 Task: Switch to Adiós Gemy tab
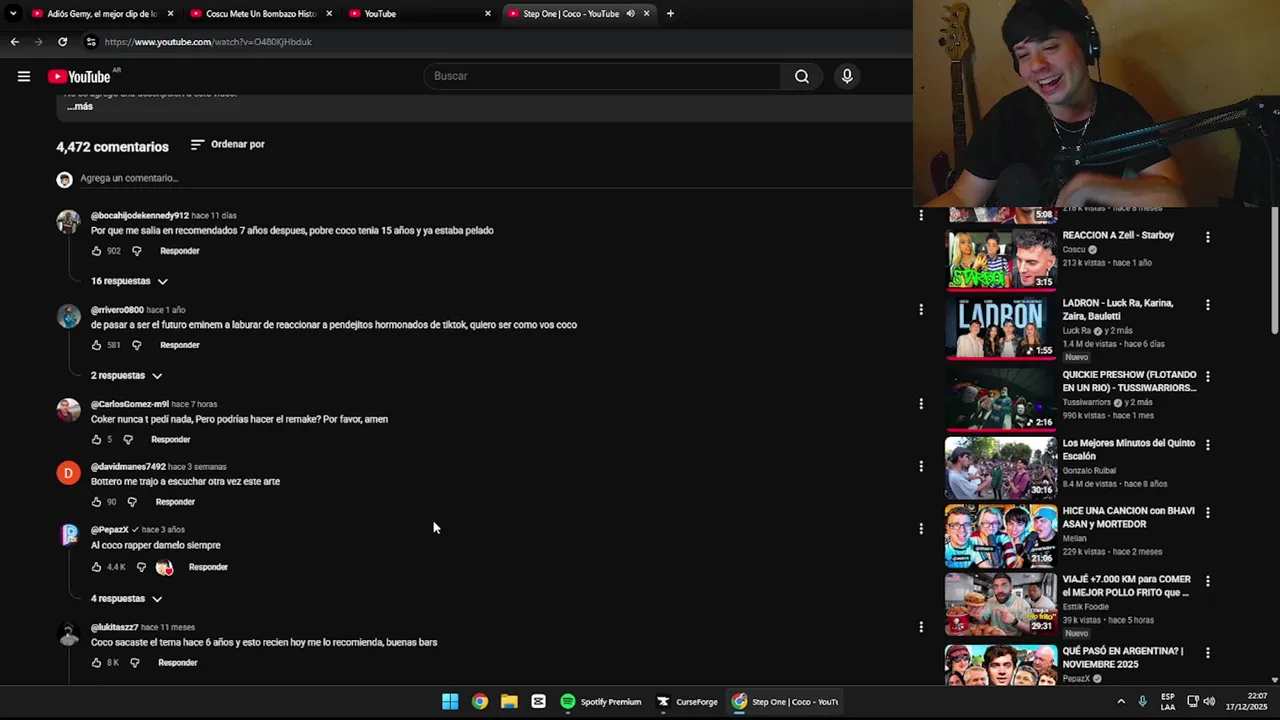[x=103, y=14]
